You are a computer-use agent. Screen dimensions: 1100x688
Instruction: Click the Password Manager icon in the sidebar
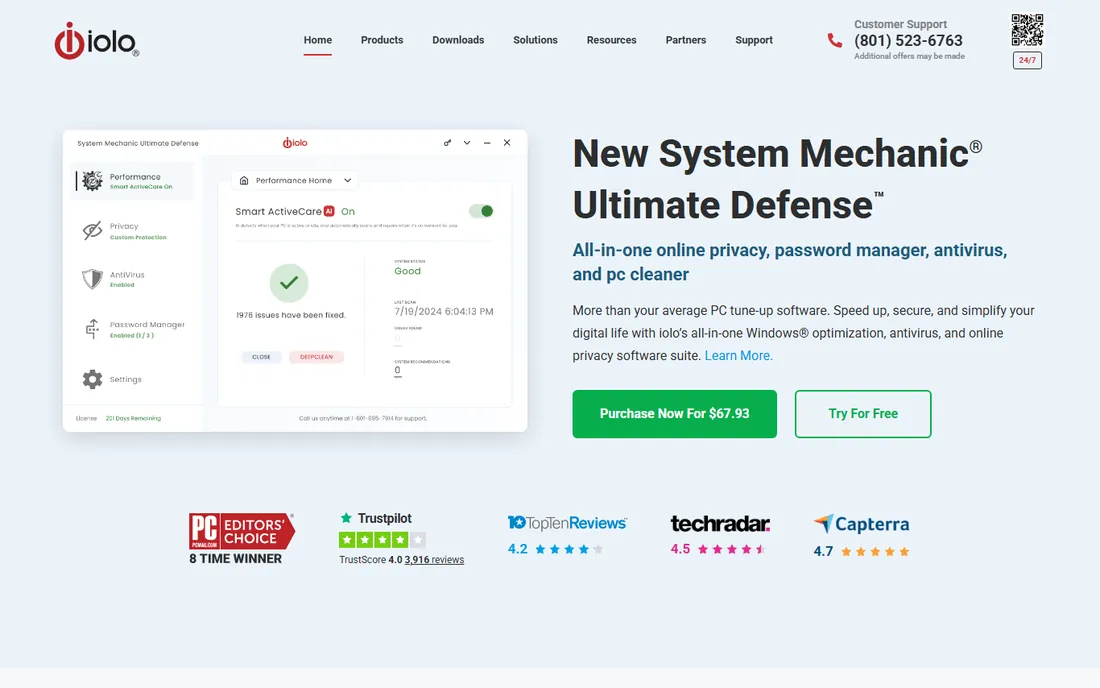[92, 329]
